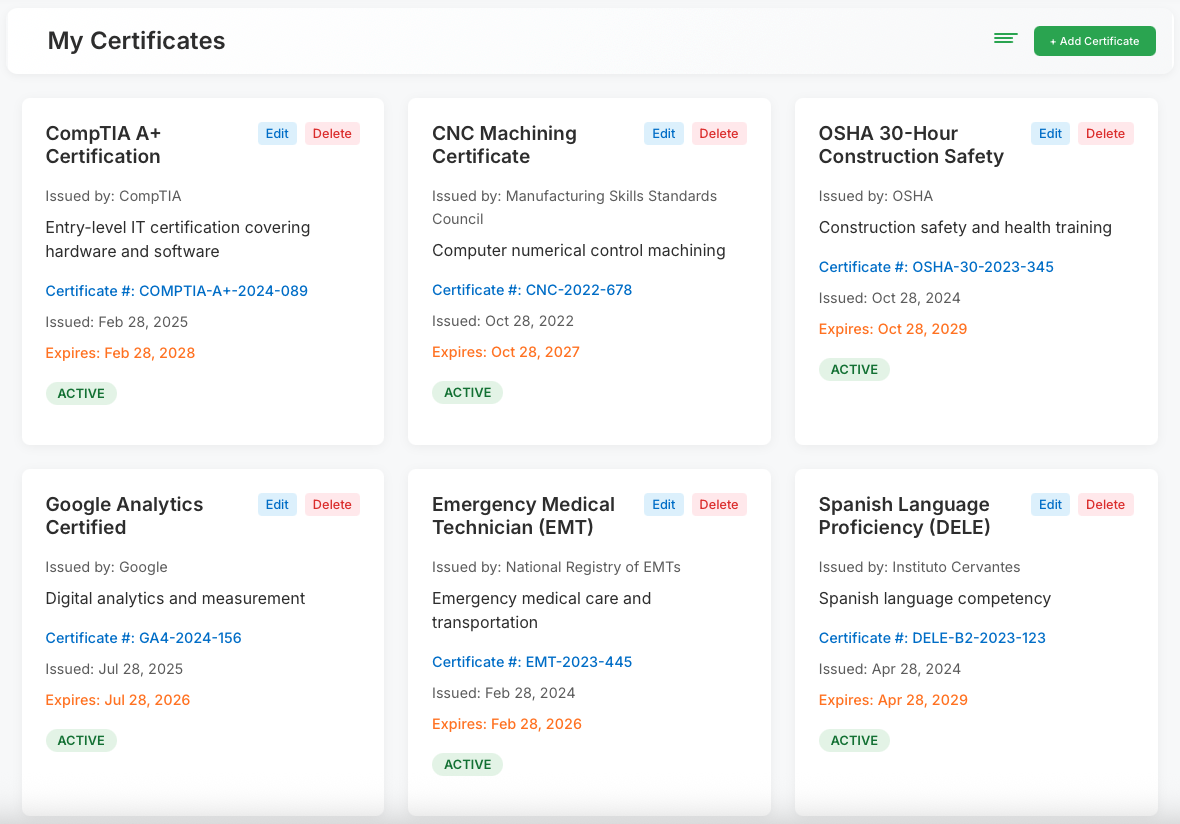Click 'Issued by: OSHA' text
1180x824 pixels.
876,196
